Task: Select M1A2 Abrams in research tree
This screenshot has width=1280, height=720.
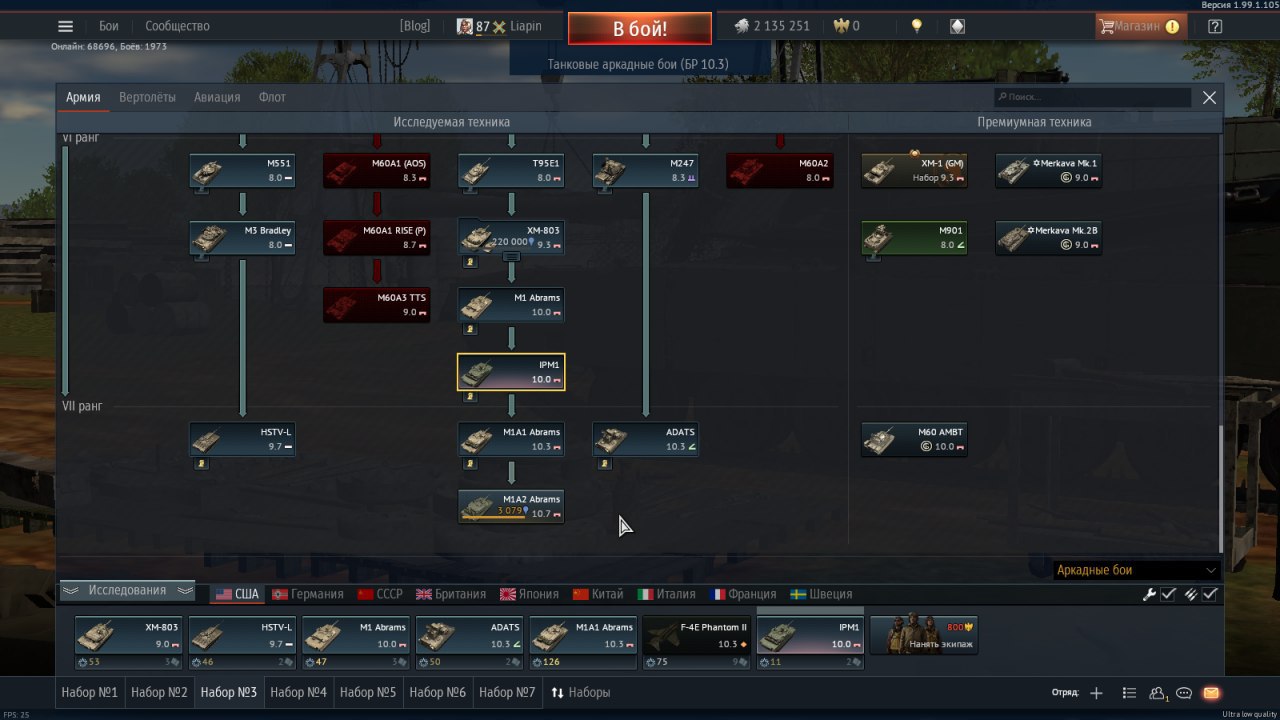Action: point(511,506)
